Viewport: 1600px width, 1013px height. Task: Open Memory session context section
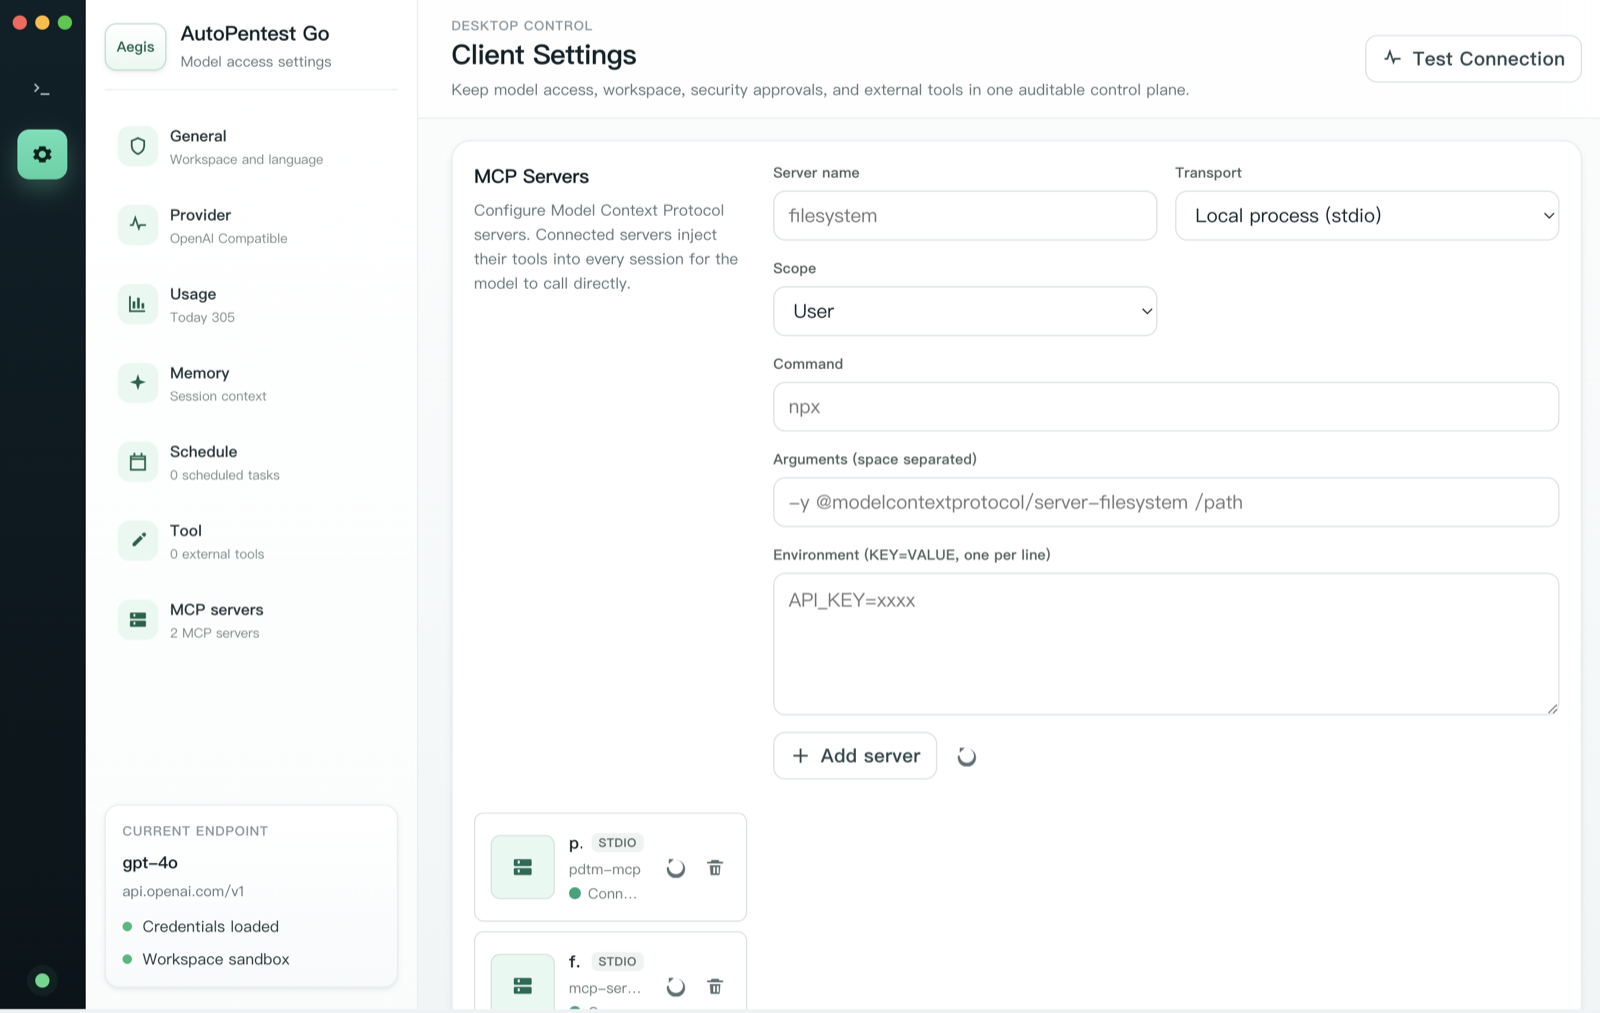(x=252, y=383)
